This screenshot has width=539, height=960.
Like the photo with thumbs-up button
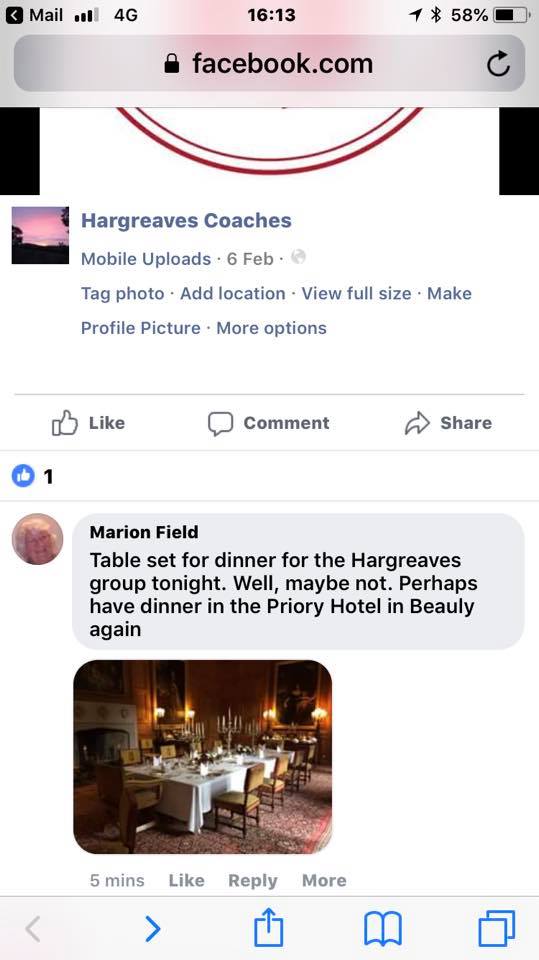click(88, 423)
